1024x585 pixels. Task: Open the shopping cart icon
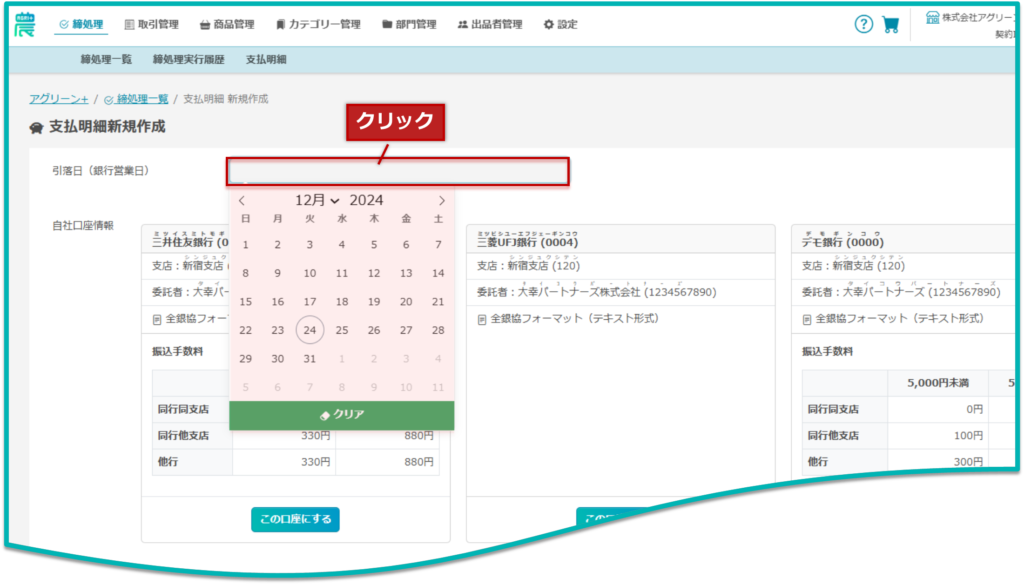click(890, 25)
